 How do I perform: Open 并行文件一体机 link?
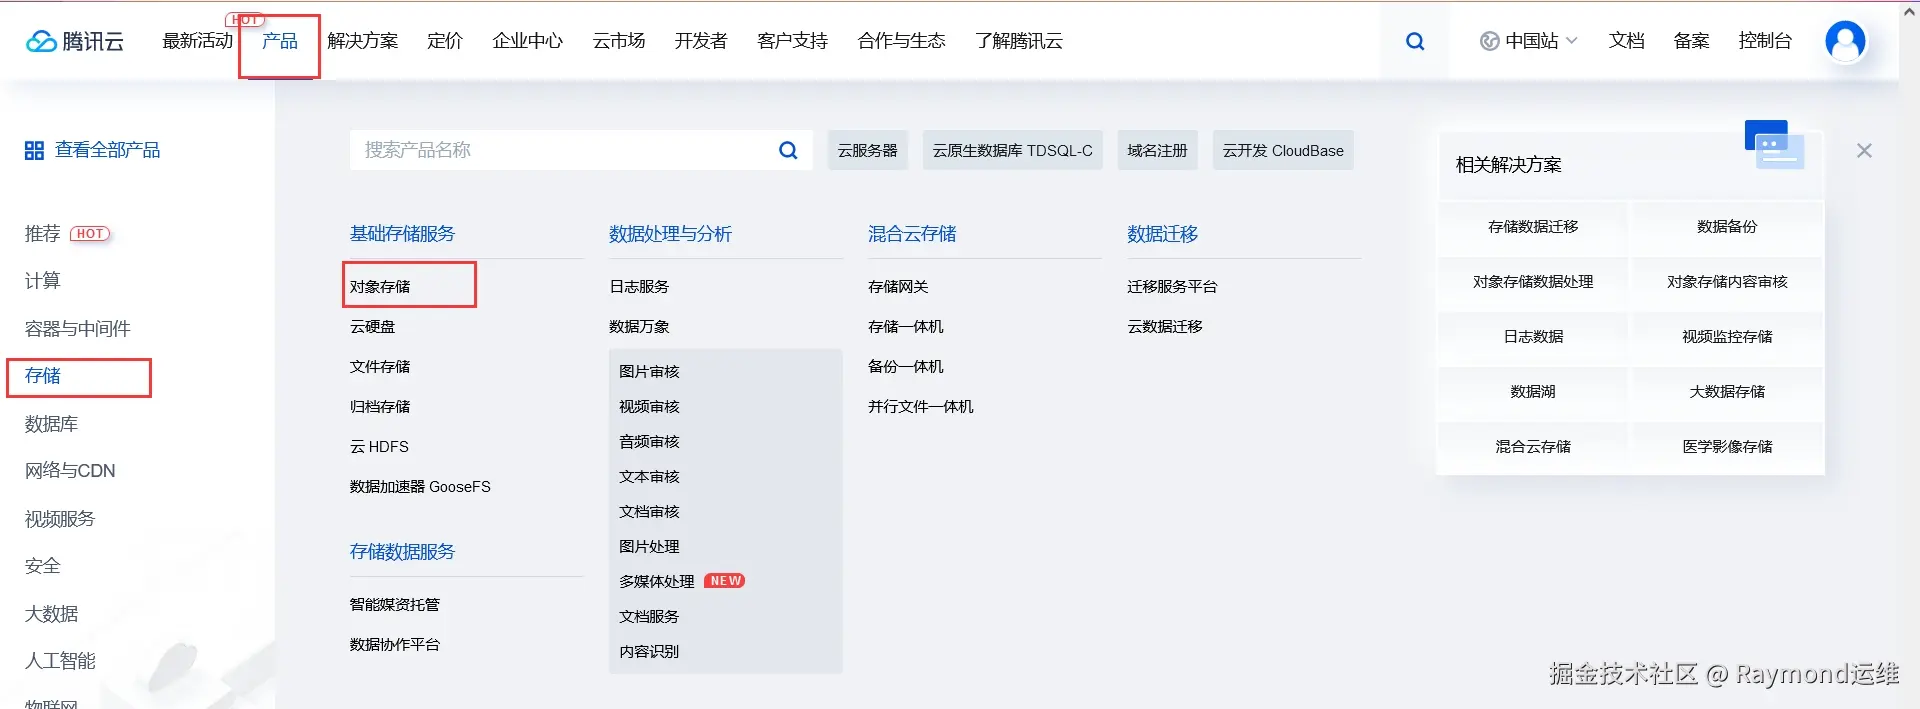click(x=921, y=407)
